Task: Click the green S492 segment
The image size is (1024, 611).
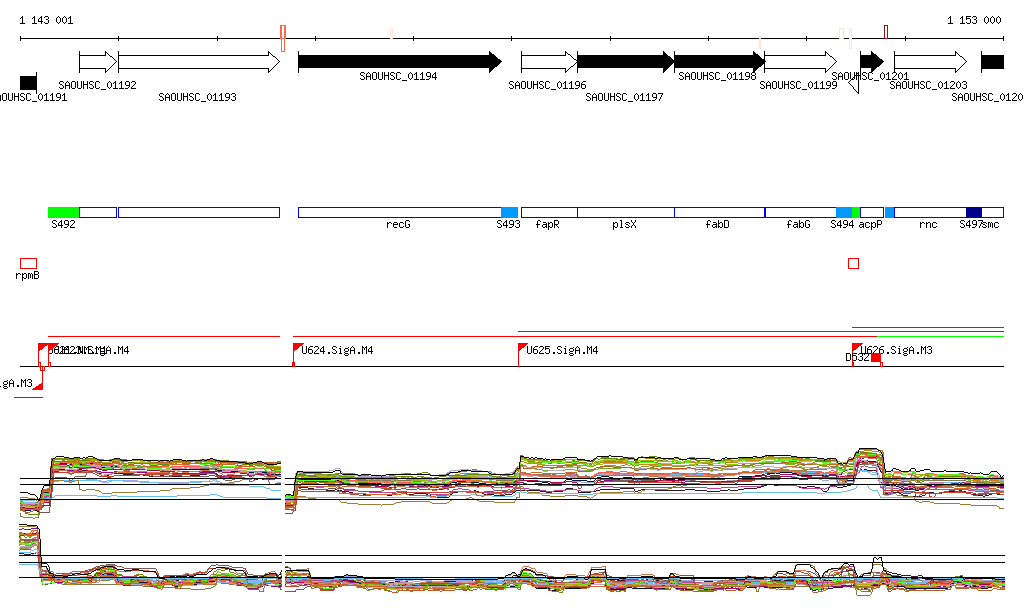Action: click(x=63, y=212)
